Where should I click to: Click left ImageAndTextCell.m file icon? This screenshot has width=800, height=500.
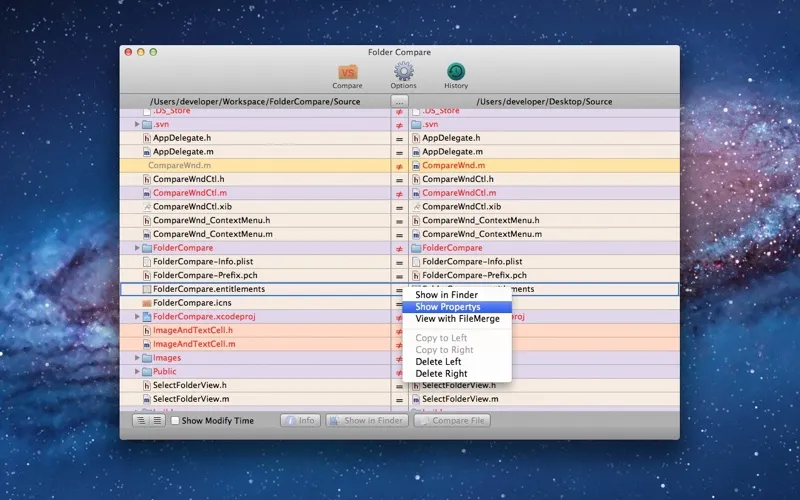pos(147,344)
